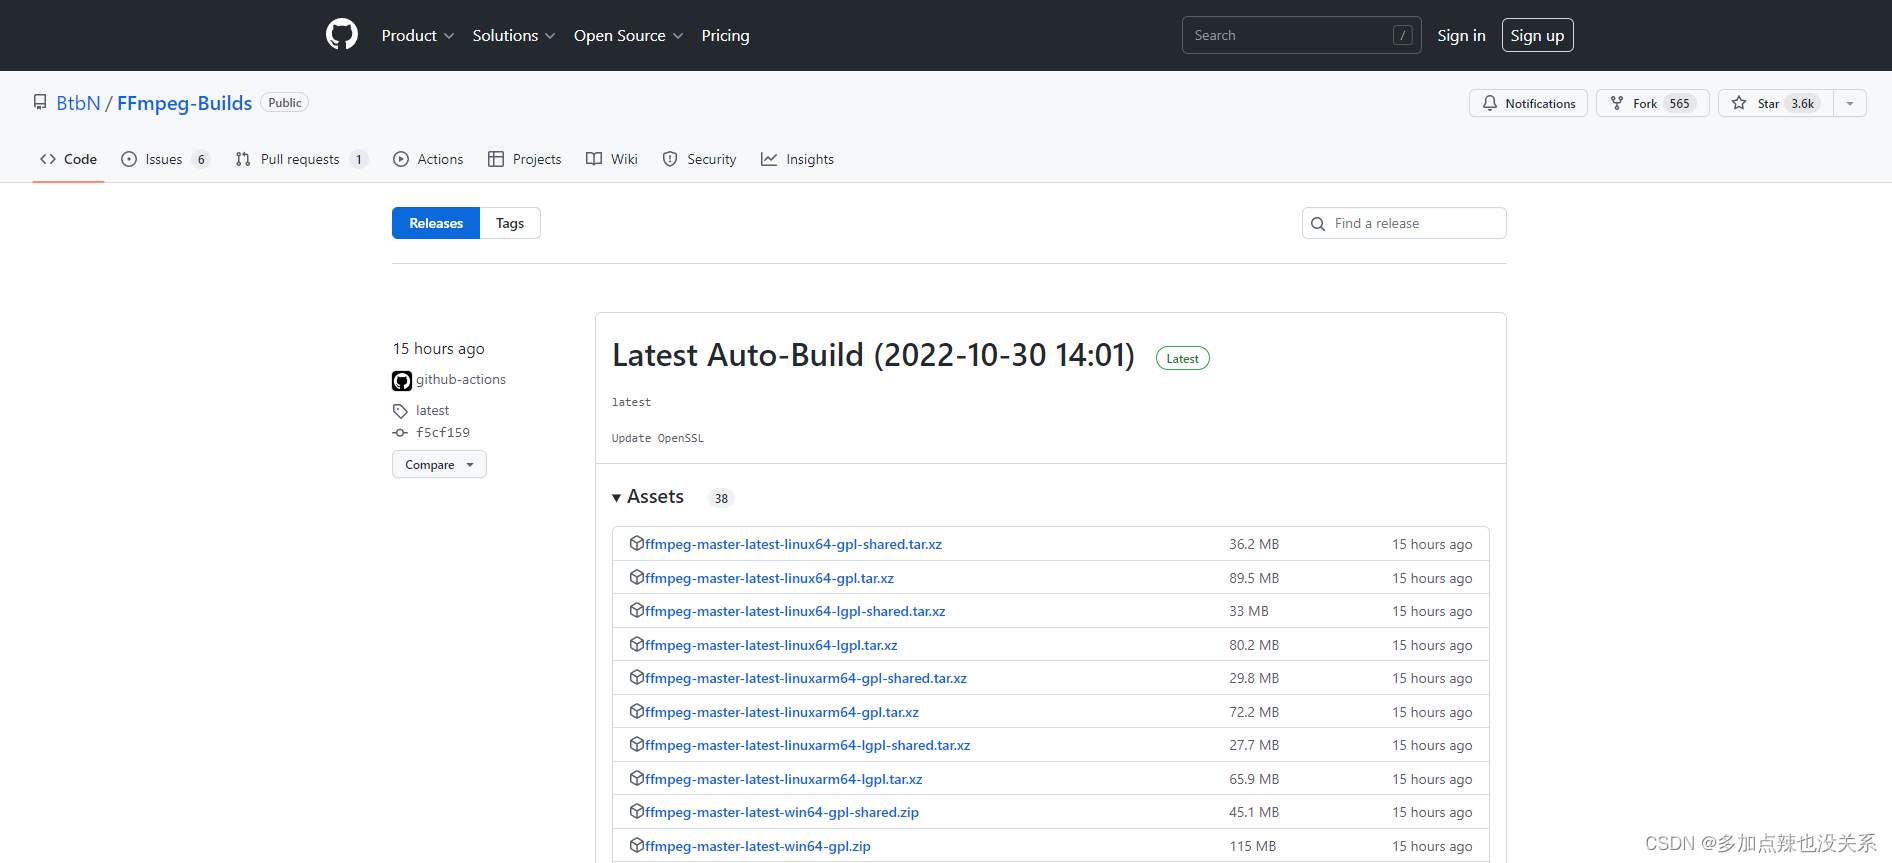The image size is (1892, 863).
Task: Open the Security tab
Action: pos(699,159)
